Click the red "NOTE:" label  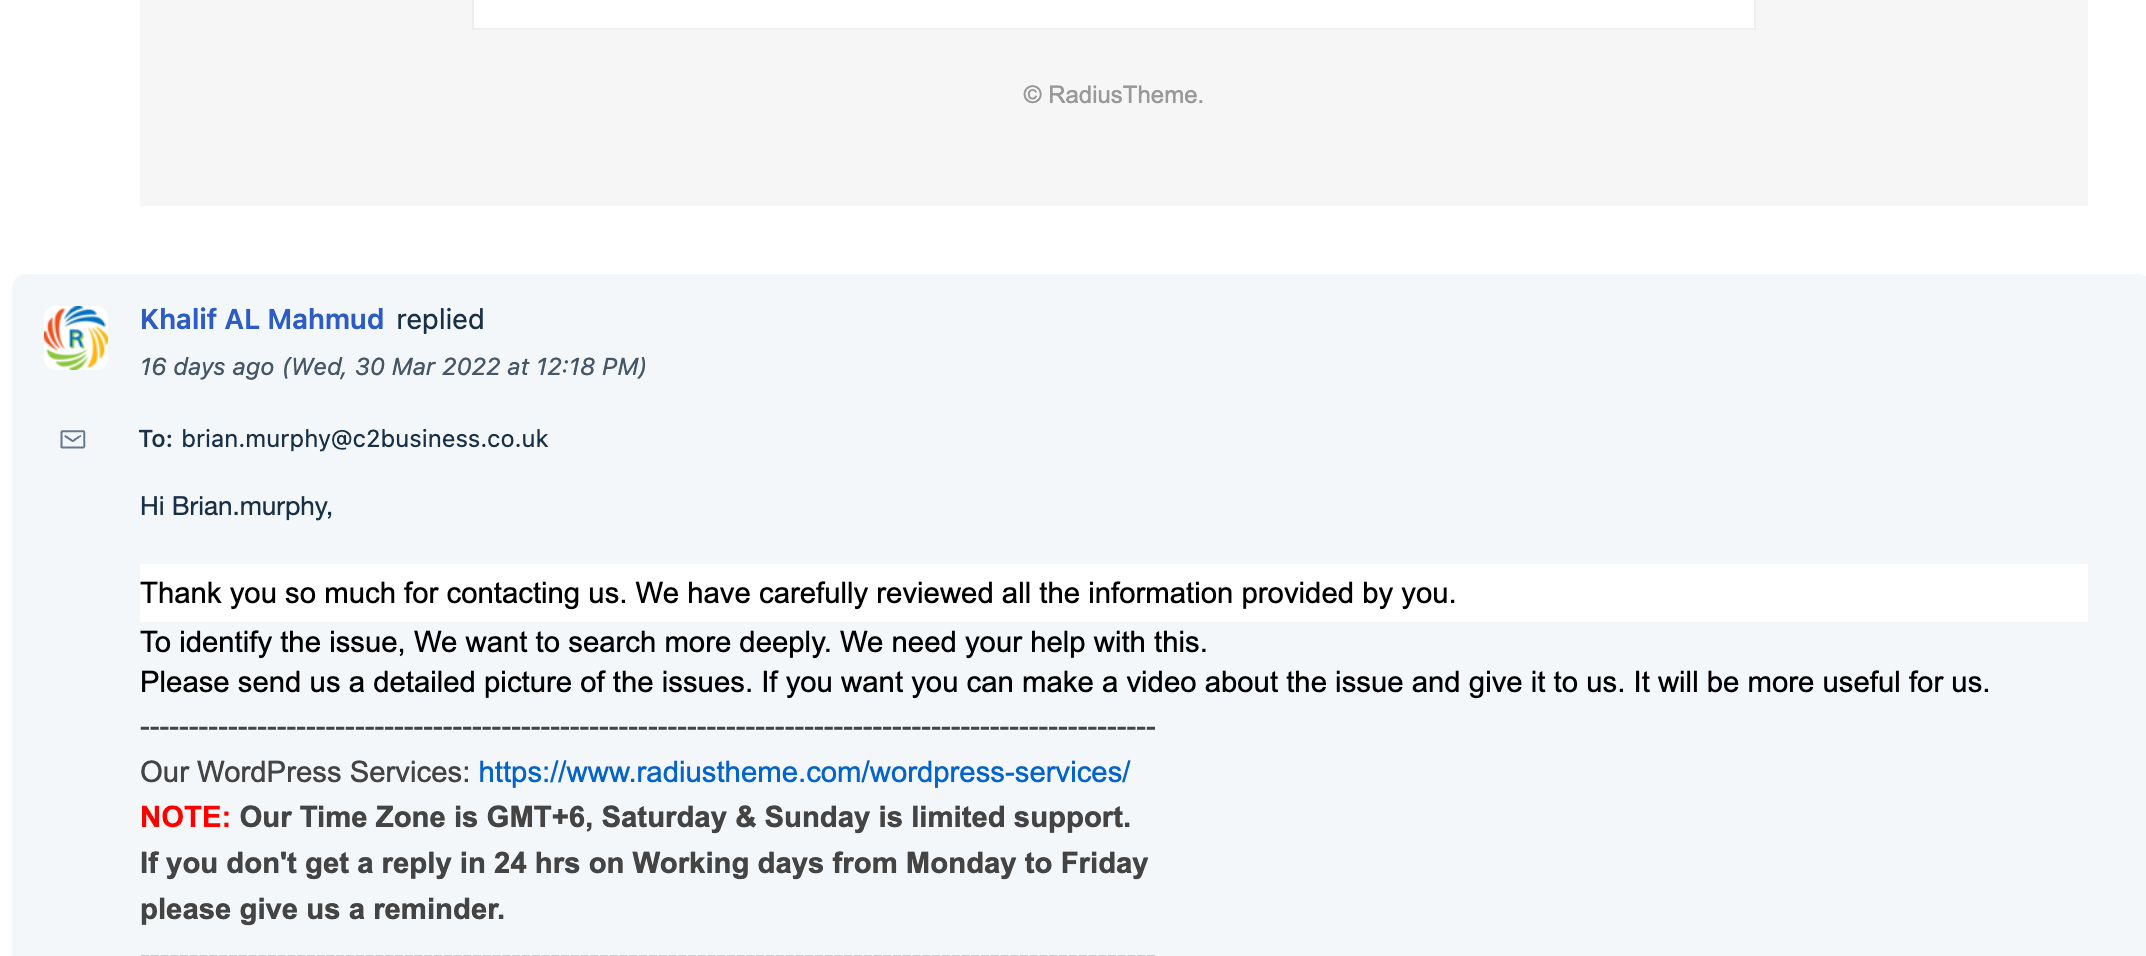click(185, 817)
